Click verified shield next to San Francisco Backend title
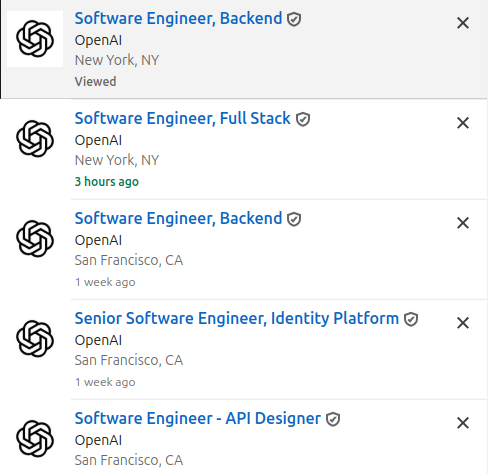The width and height of the screenshot is (488, 474). pos(294,219)
